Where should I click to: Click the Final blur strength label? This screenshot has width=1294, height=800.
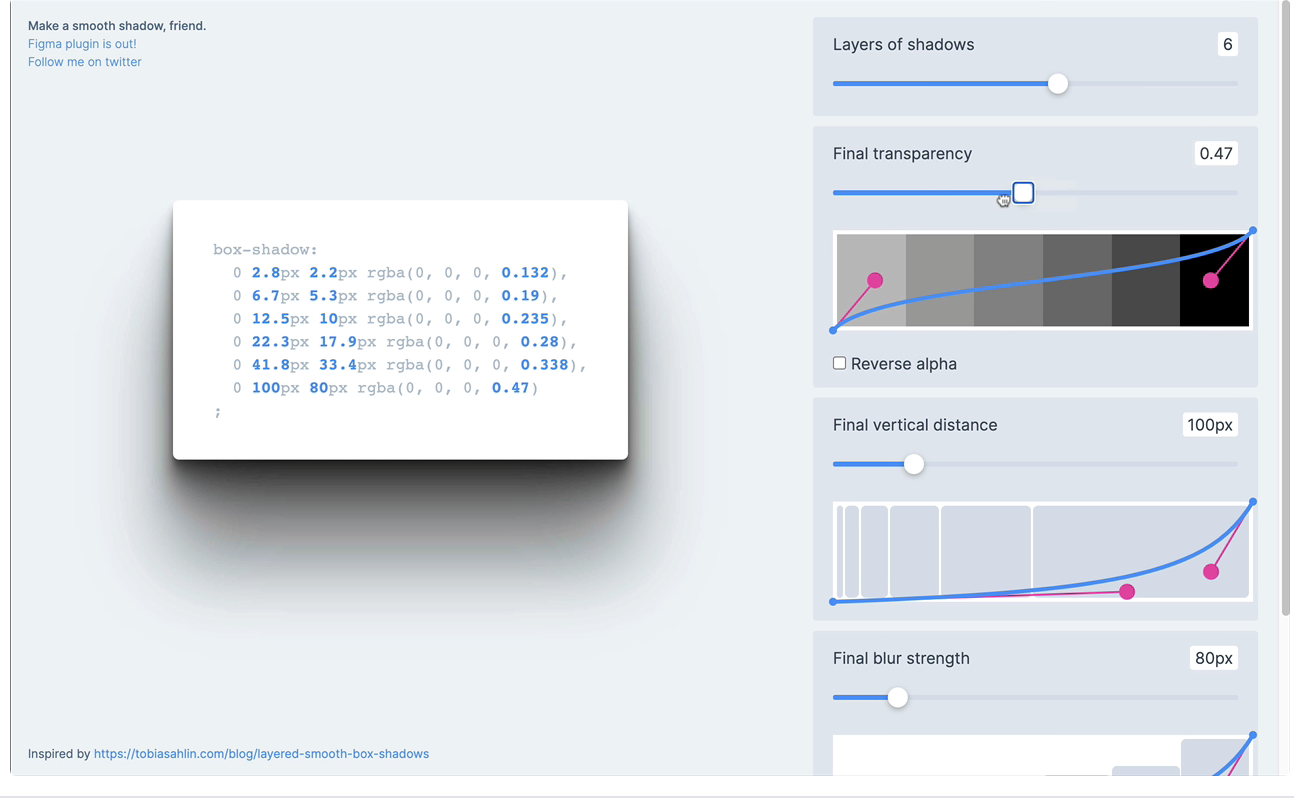tap(901, 658)
